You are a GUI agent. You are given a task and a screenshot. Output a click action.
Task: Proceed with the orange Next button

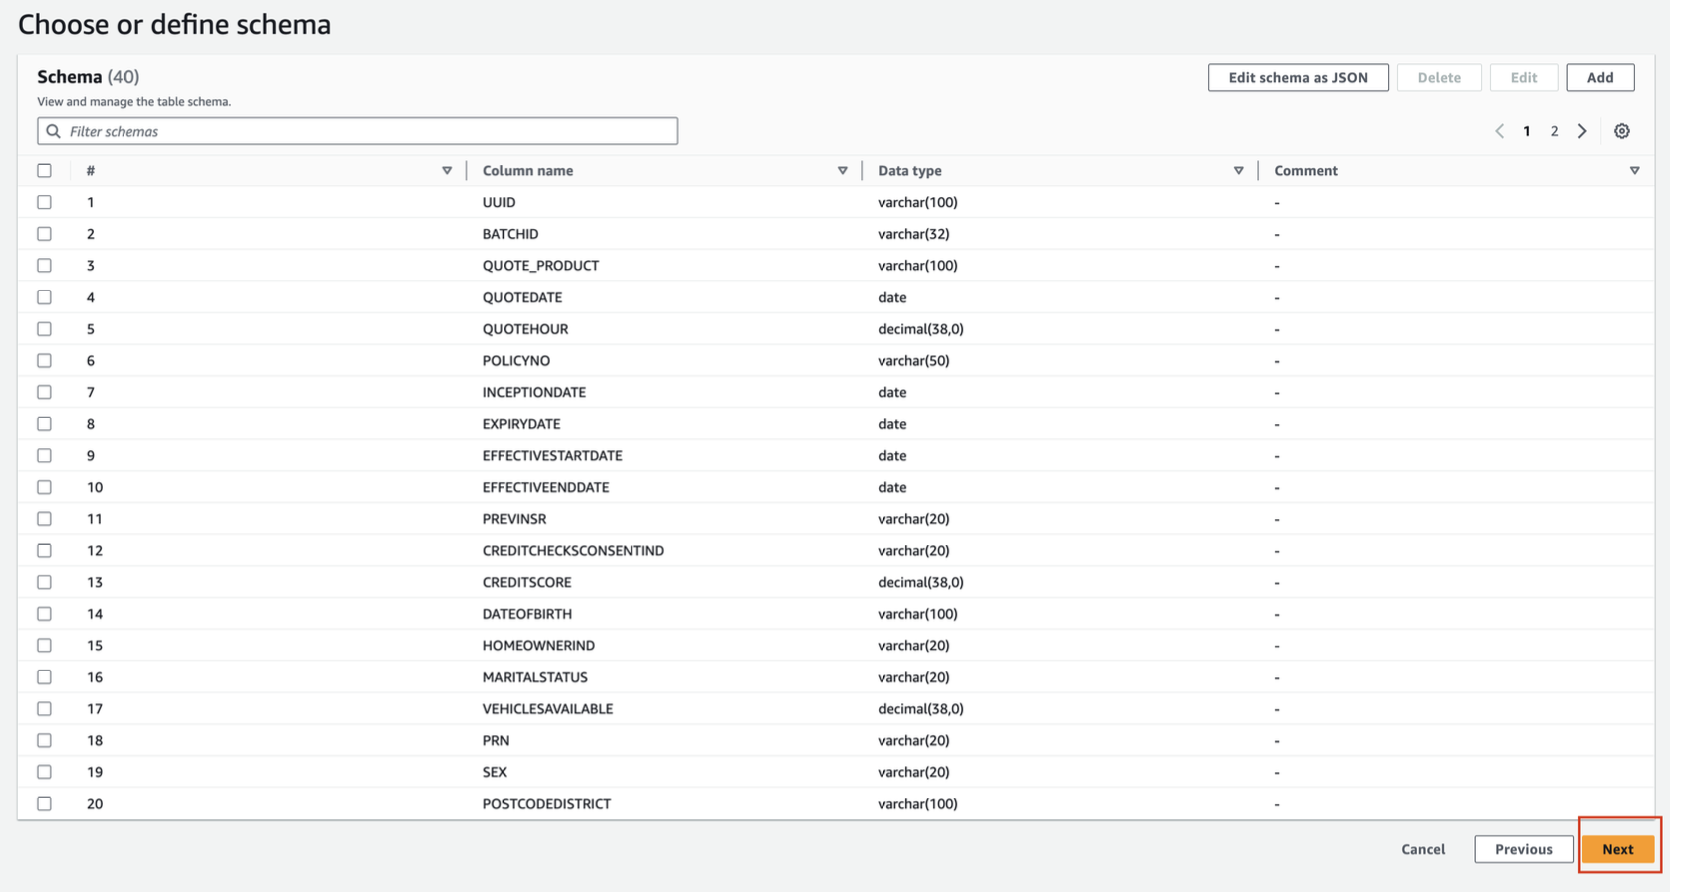1617,849
